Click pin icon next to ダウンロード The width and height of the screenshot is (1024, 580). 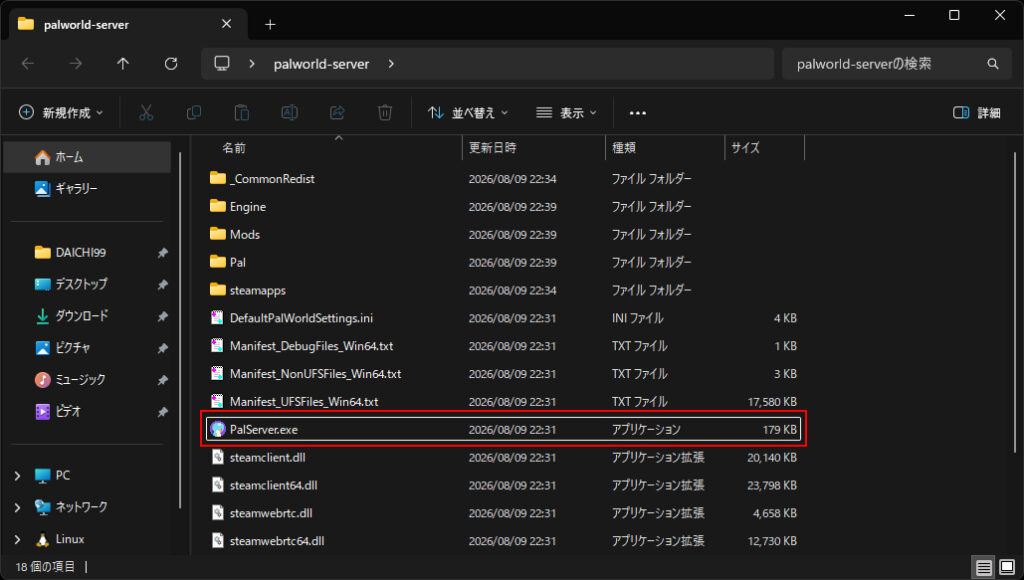tap(163, 316)
